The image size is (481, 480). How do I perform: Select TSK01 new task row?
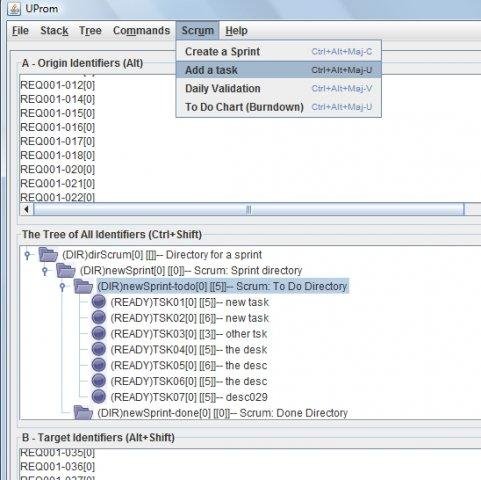click(x=189, y=302)
